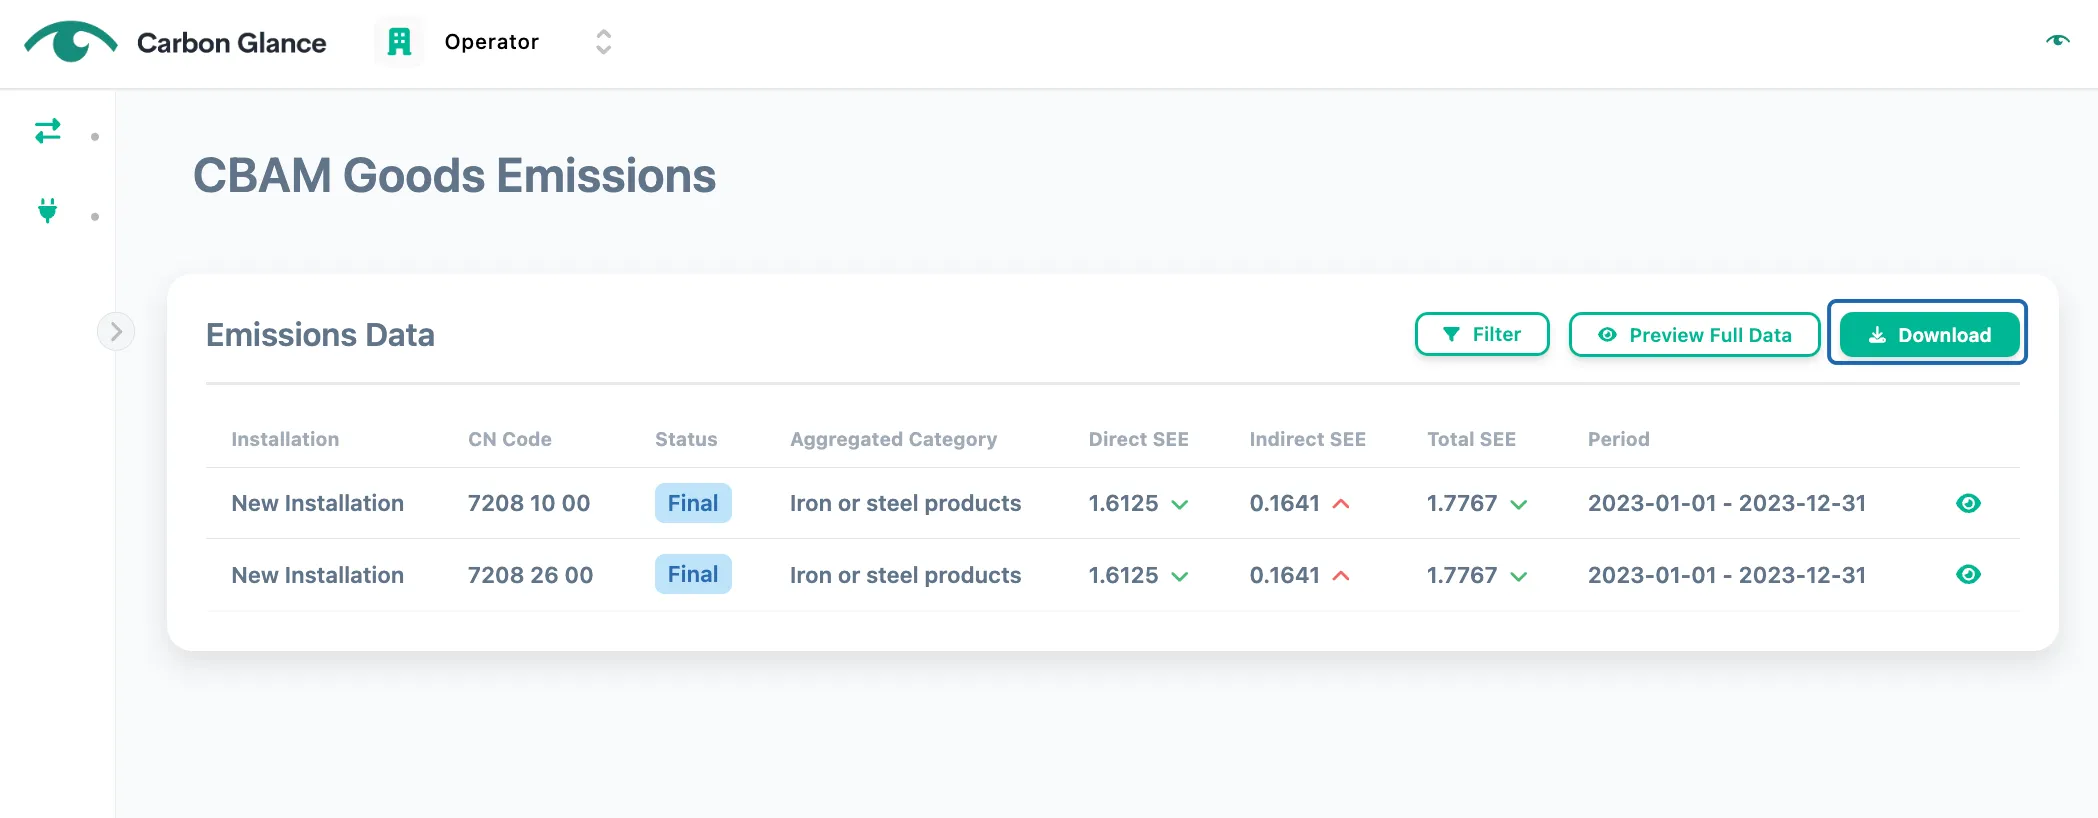The width and height of the screenshot is (2098, 818).
Task: Click the CN Code column header
Action: click(x=510, y=439)
